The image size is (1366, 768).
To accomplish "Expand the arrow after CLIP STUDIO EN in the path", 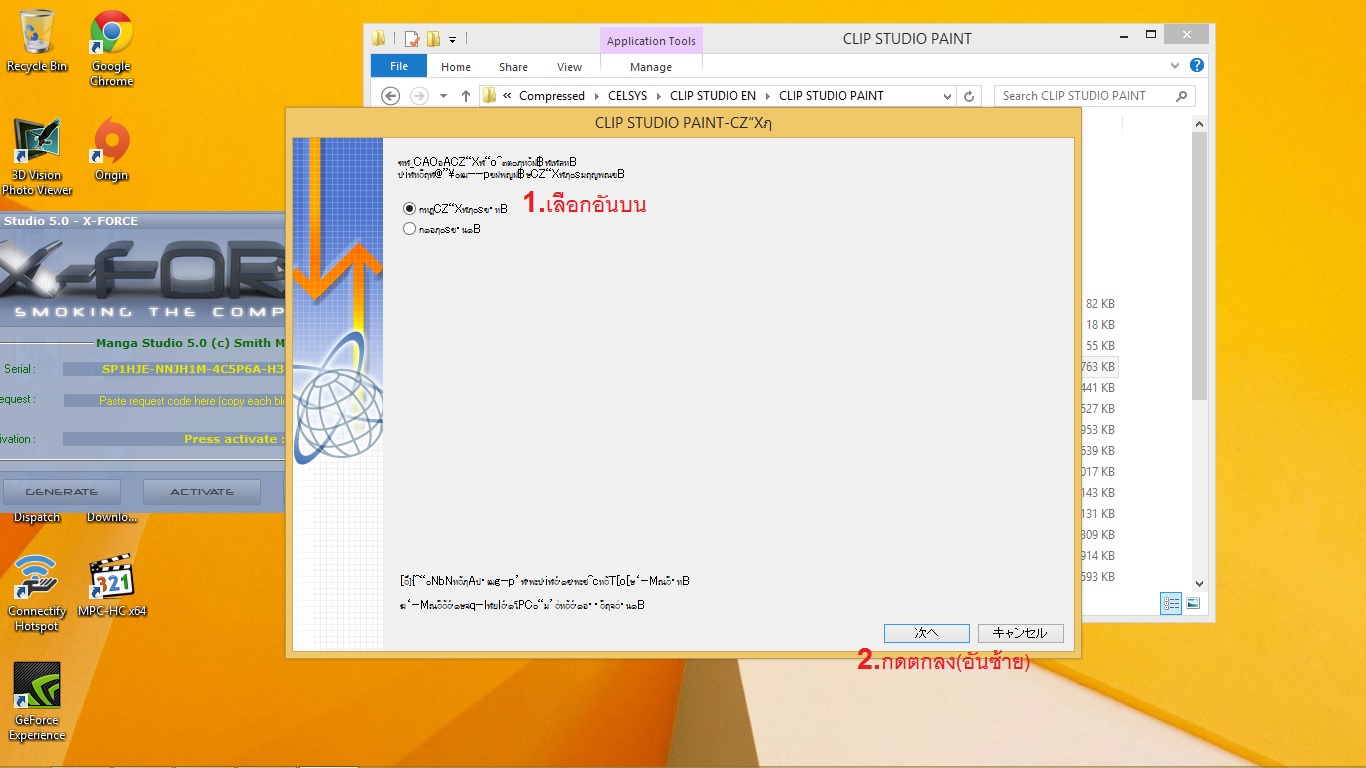I will click(x=768, y=96).
